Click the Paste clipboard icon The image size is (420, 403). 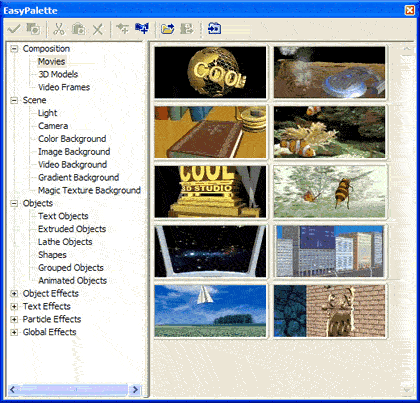coord(78,29)
